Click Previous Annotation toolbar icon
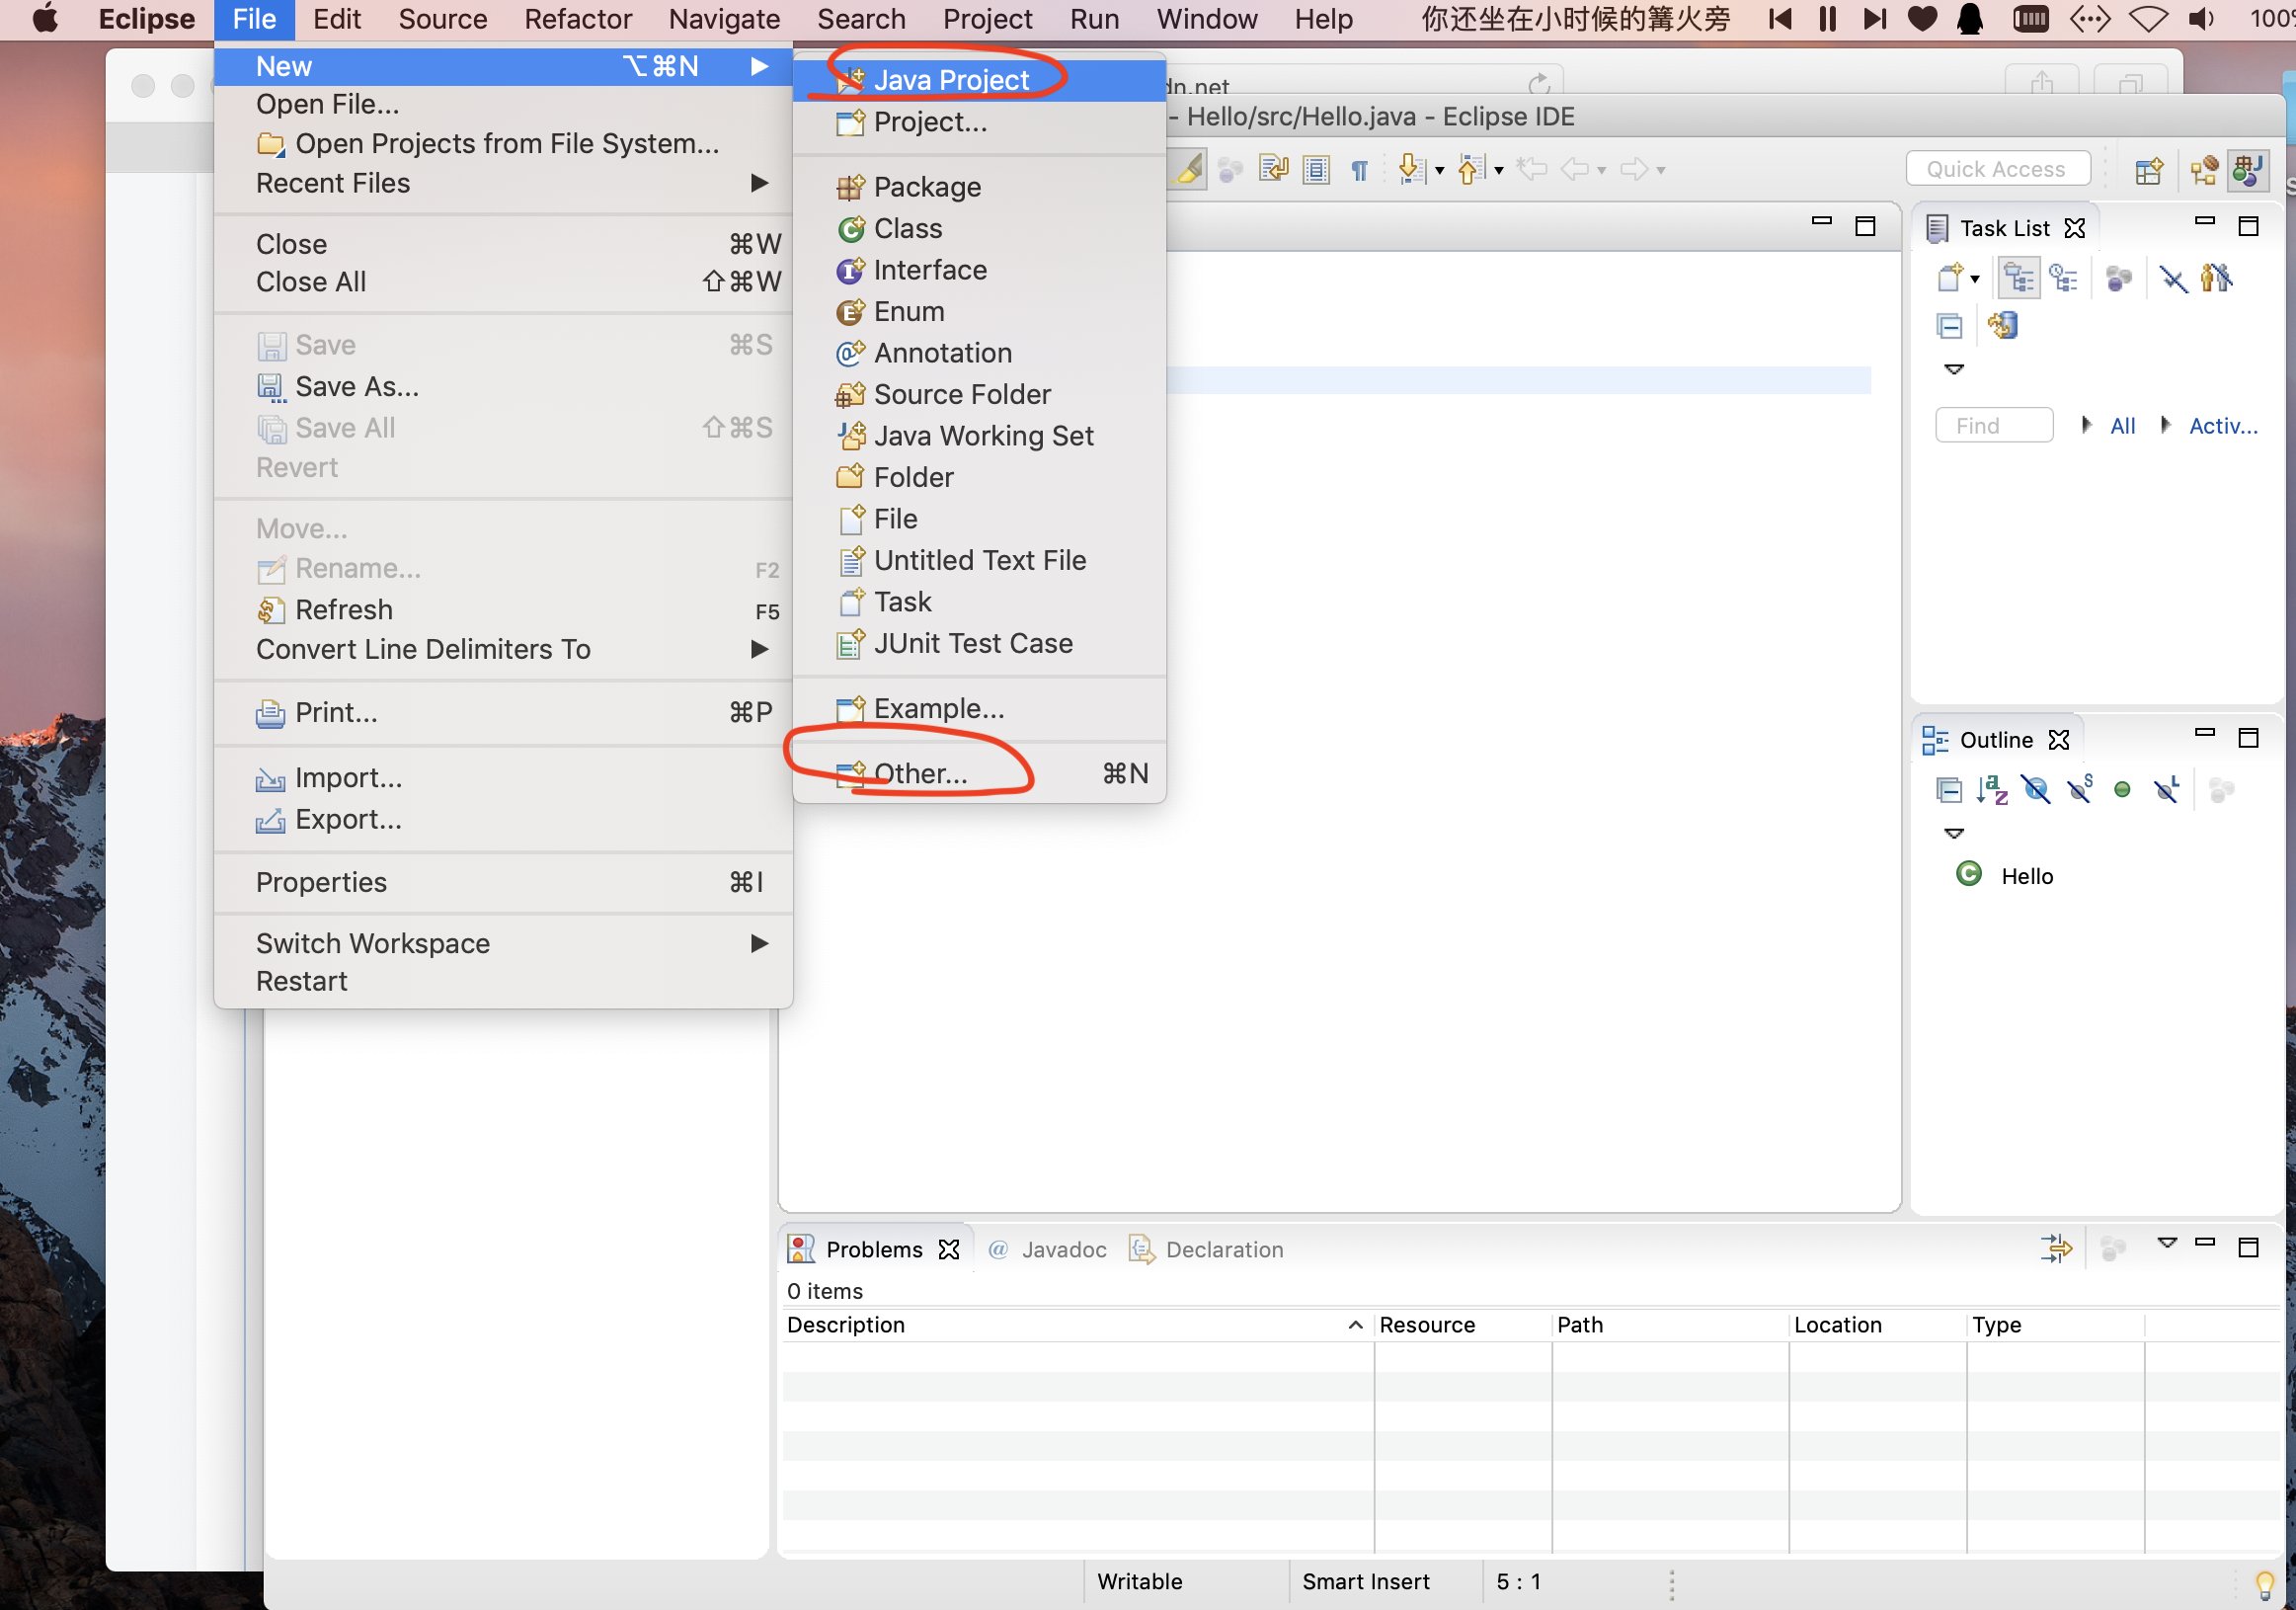This screenshot has height=1610, width=2296. 1469,170
